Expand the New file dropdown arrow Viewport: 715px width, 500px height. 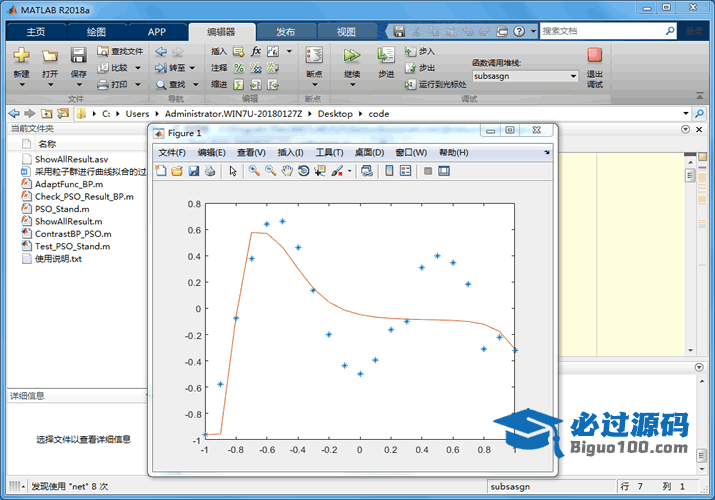click(21, 85)
